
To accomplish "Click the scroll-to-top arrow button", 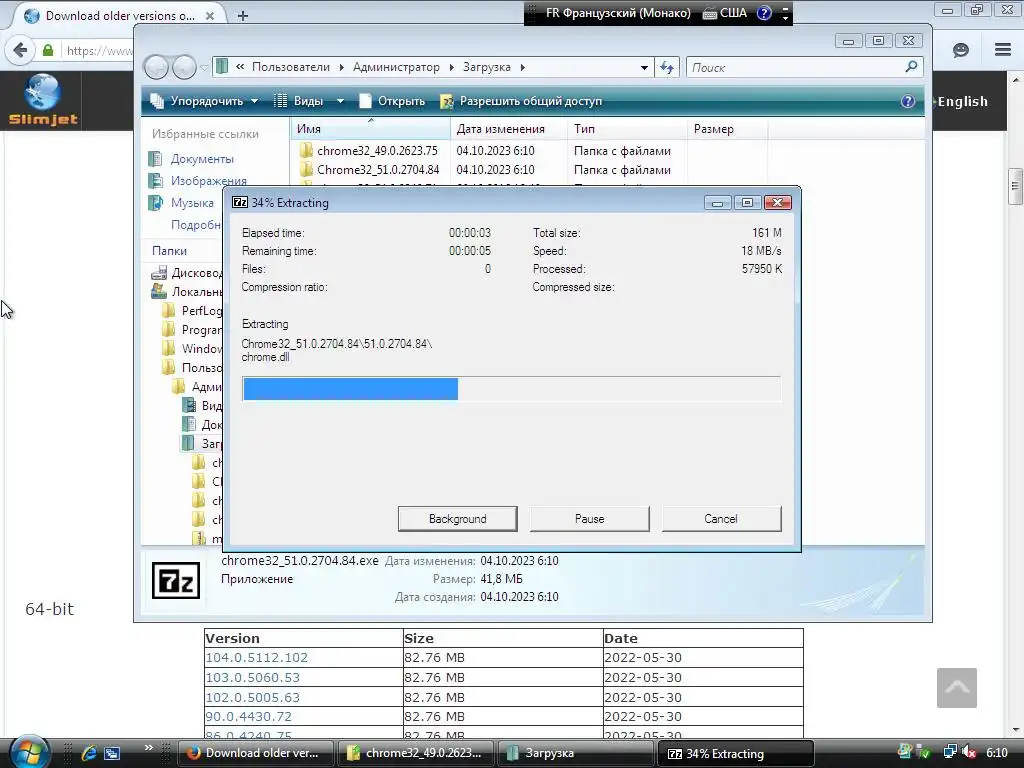I will click(x=957, y=688).
